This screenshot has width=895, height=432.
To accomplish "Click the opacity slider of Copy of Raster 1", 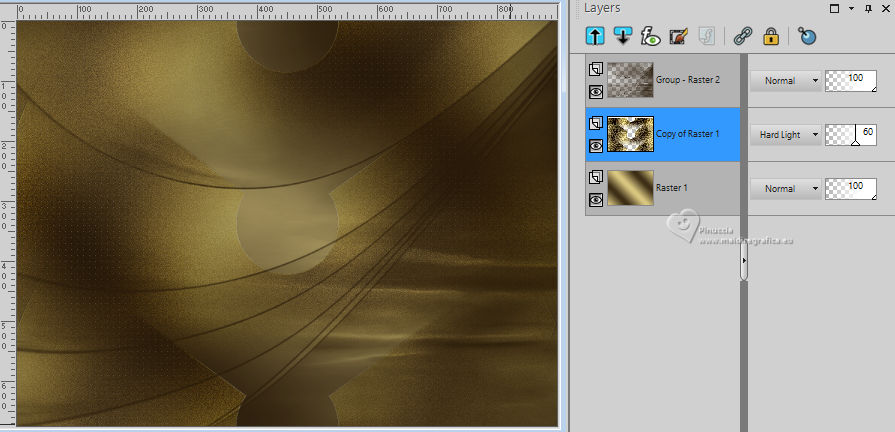I will [850, 135].
